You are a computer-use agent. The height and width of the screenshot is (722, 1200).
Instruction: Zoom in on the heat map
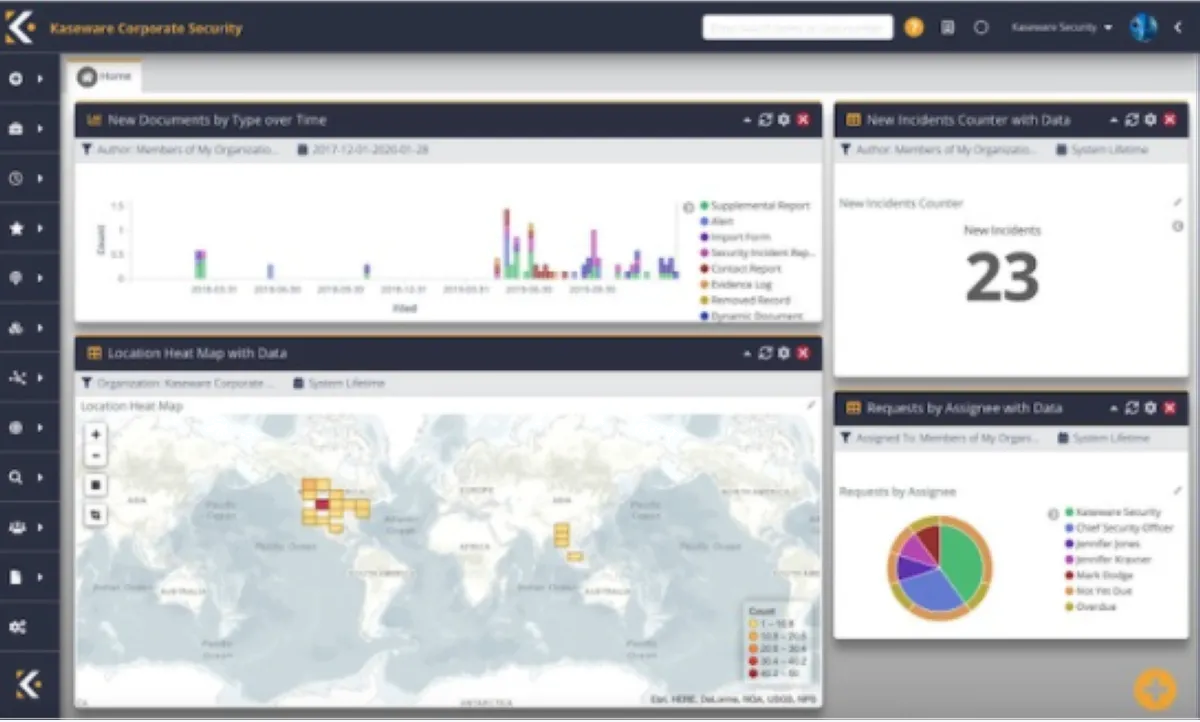coord(96,435)
